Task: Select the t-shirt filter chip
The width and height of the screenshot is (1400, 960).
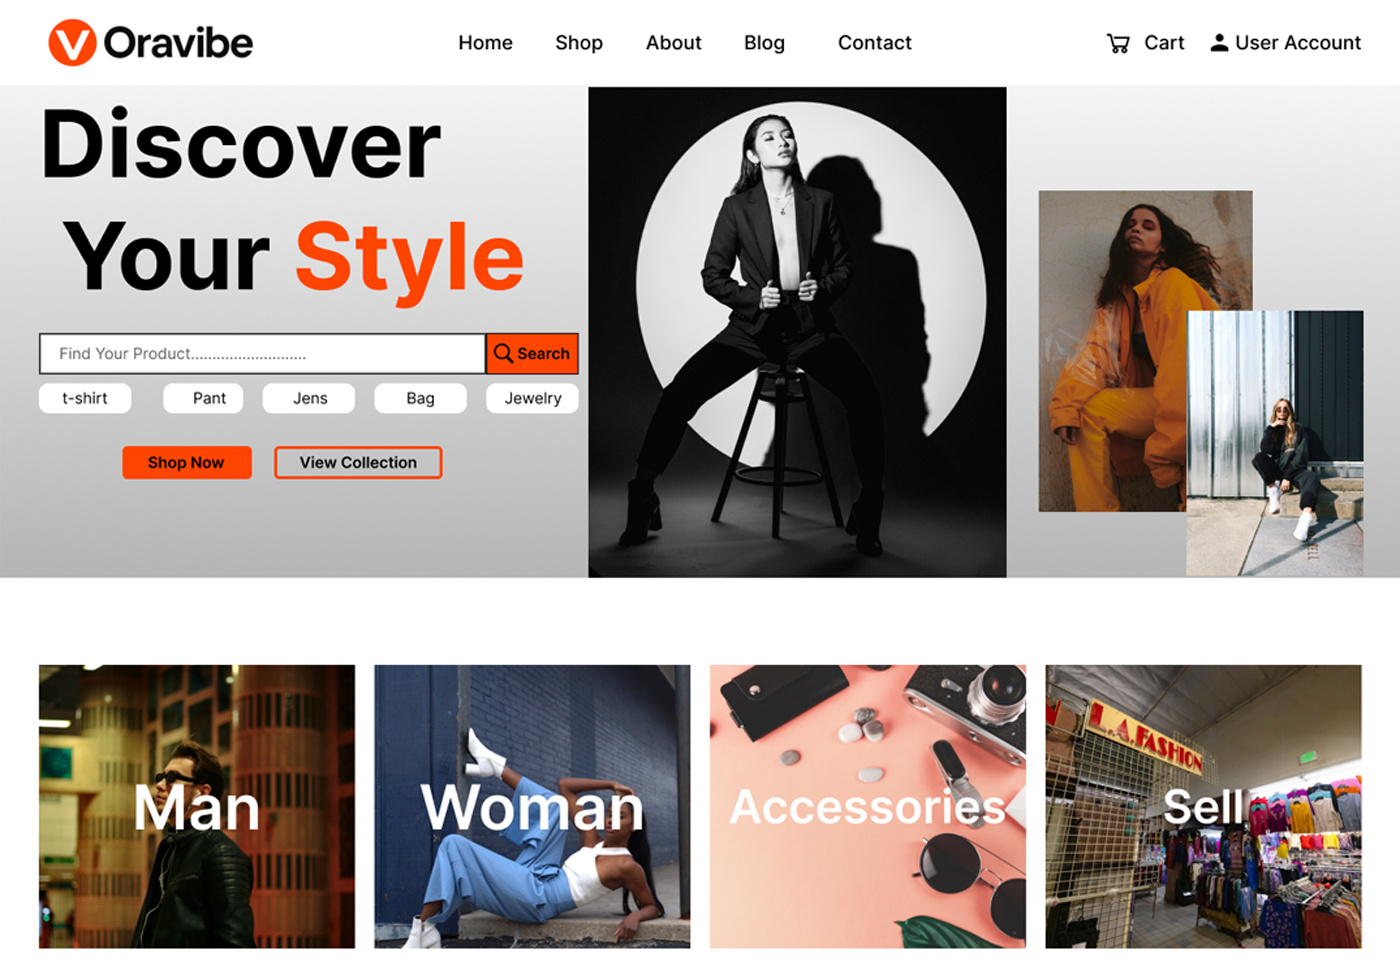Action: coord(85,398)
